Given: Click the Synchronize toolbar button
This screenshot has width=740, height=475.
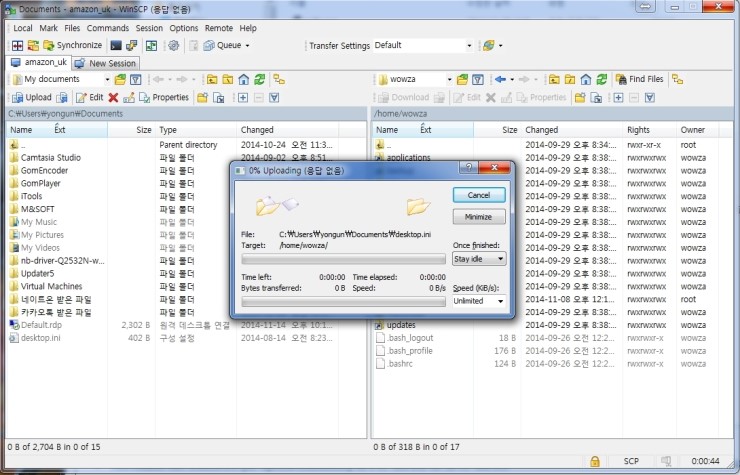Looking at the screenshot, I should pyautogui.click(x=72, y=45).
